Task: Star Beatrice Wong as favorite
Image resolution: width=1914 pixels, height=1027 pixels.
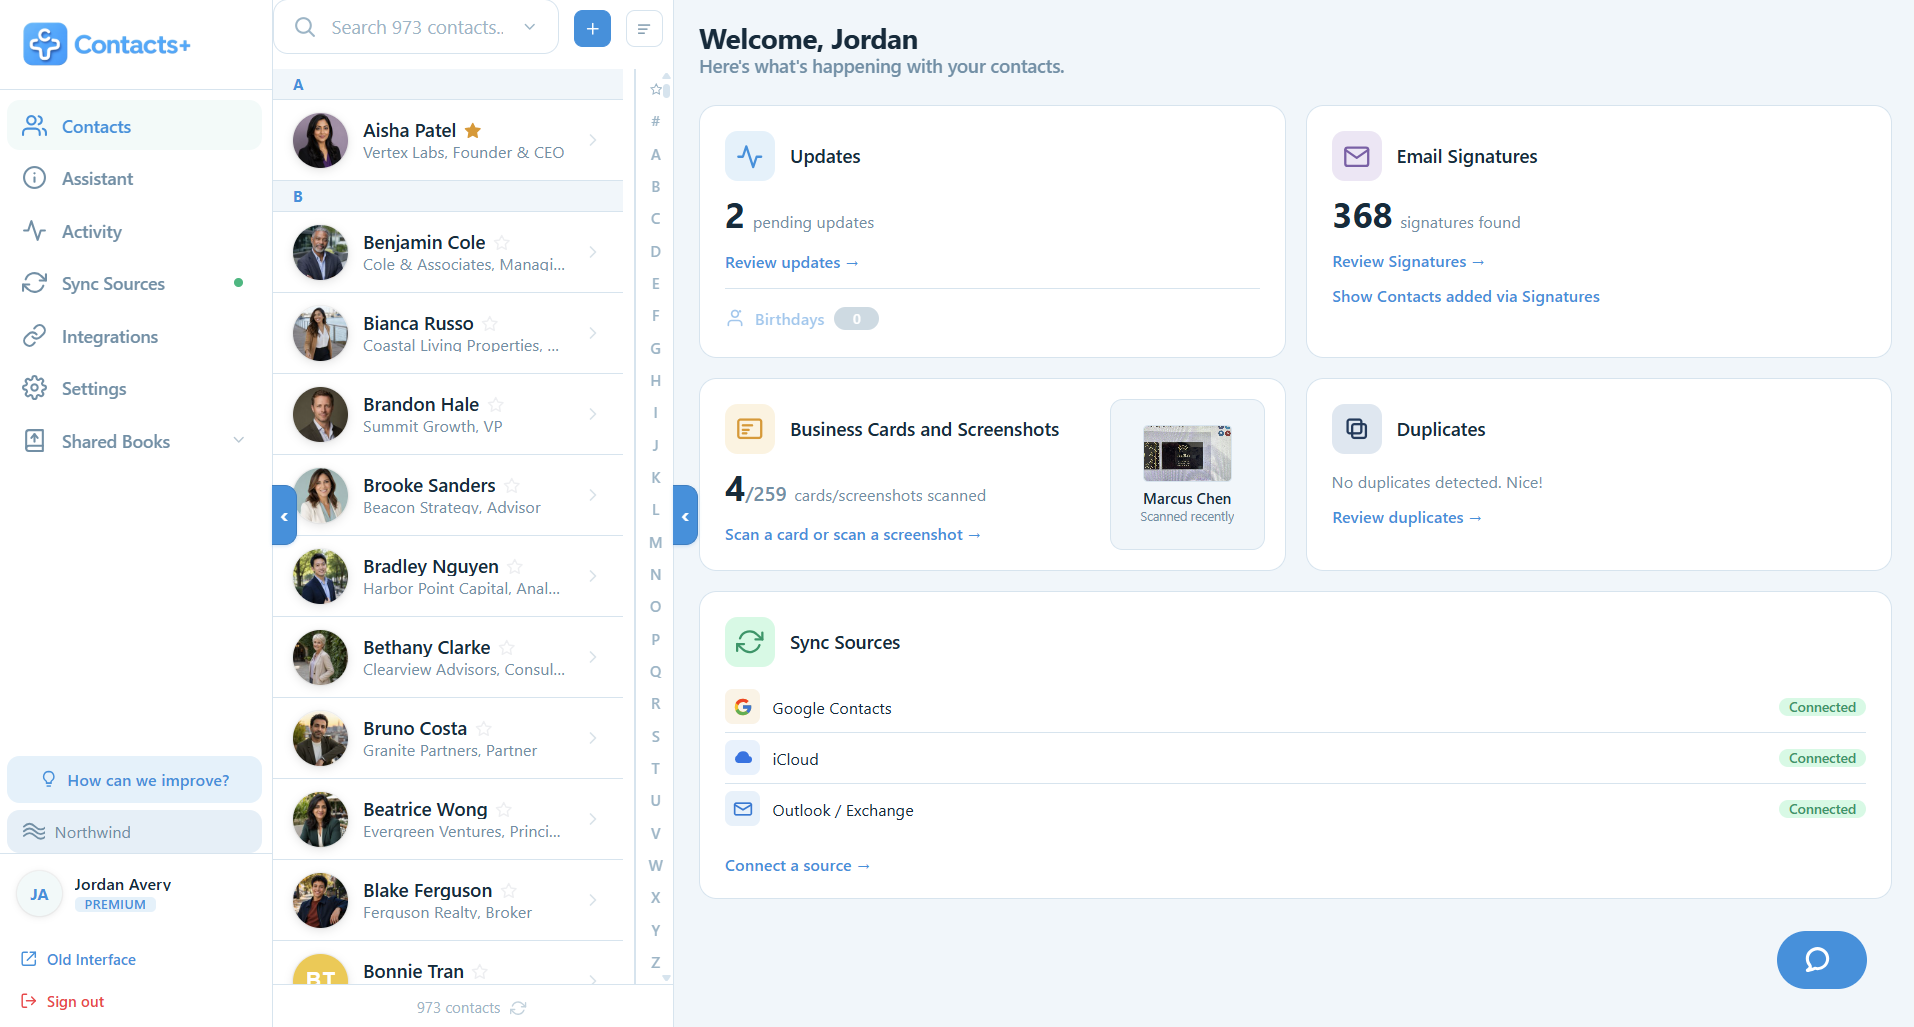Action: click(504, 810)
